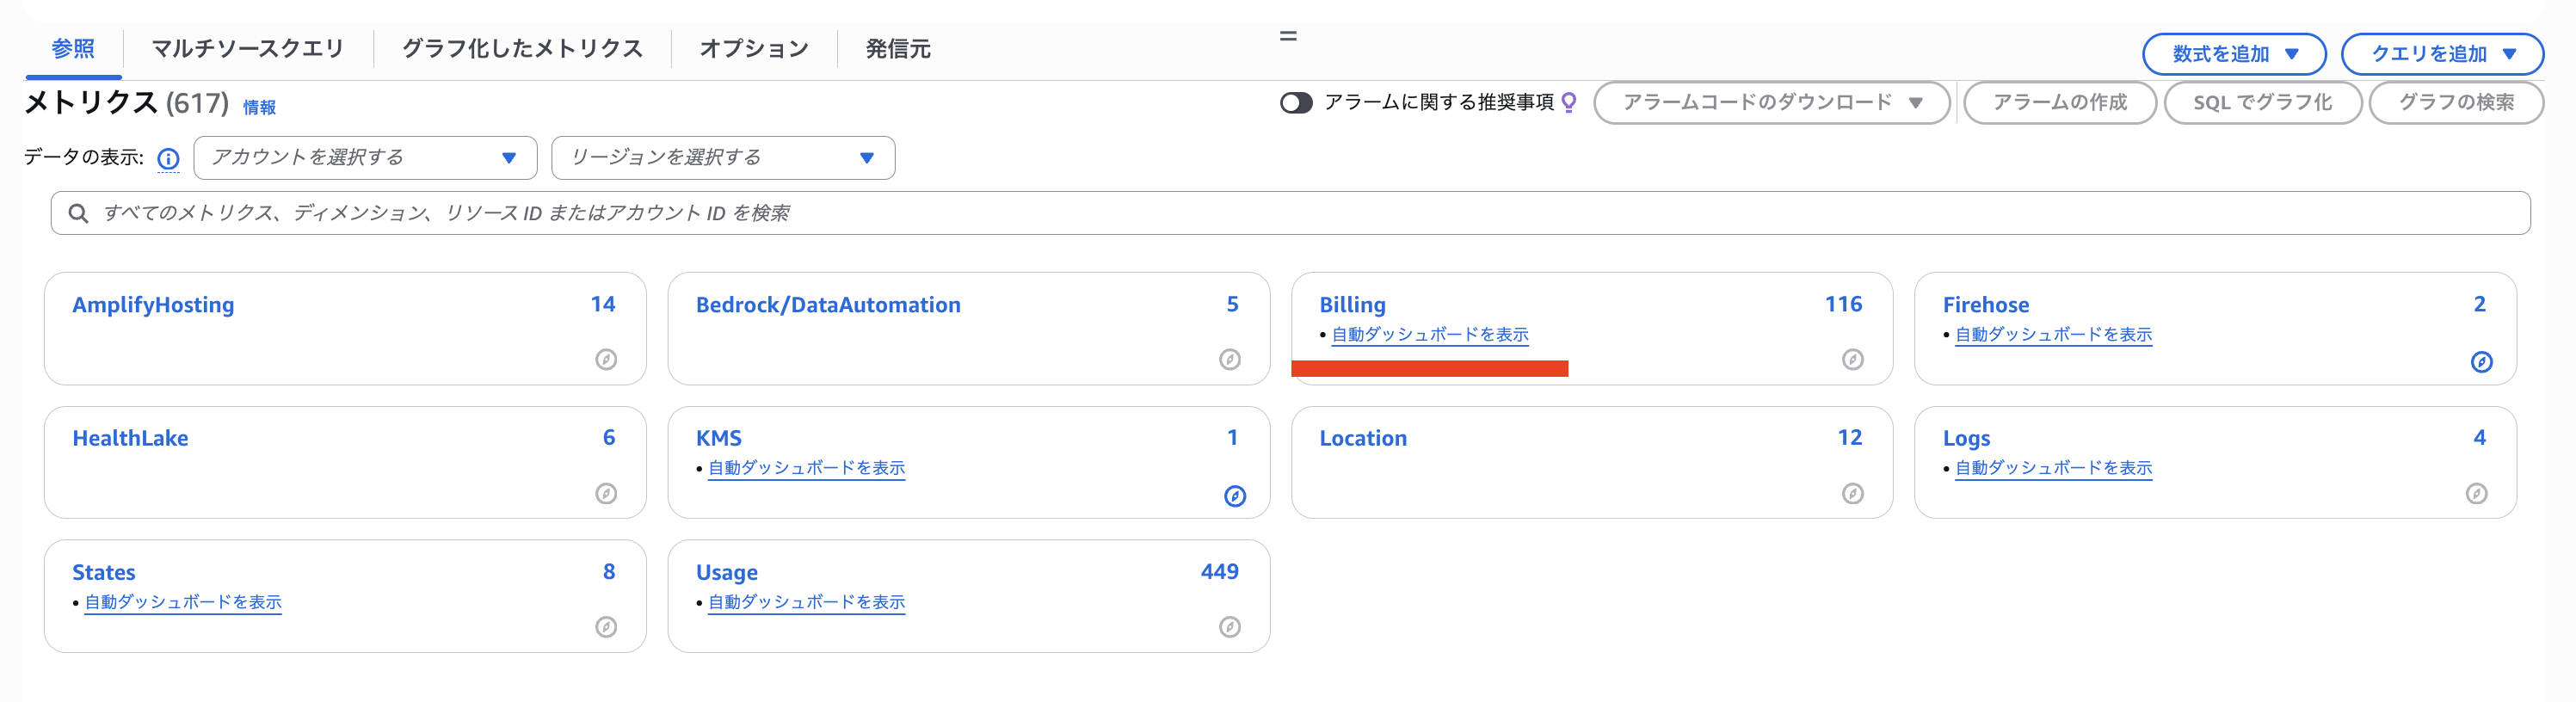Expand クエリを追加 dropdown button
This screenshot has height=702, width=2576.
[2442, 54]
